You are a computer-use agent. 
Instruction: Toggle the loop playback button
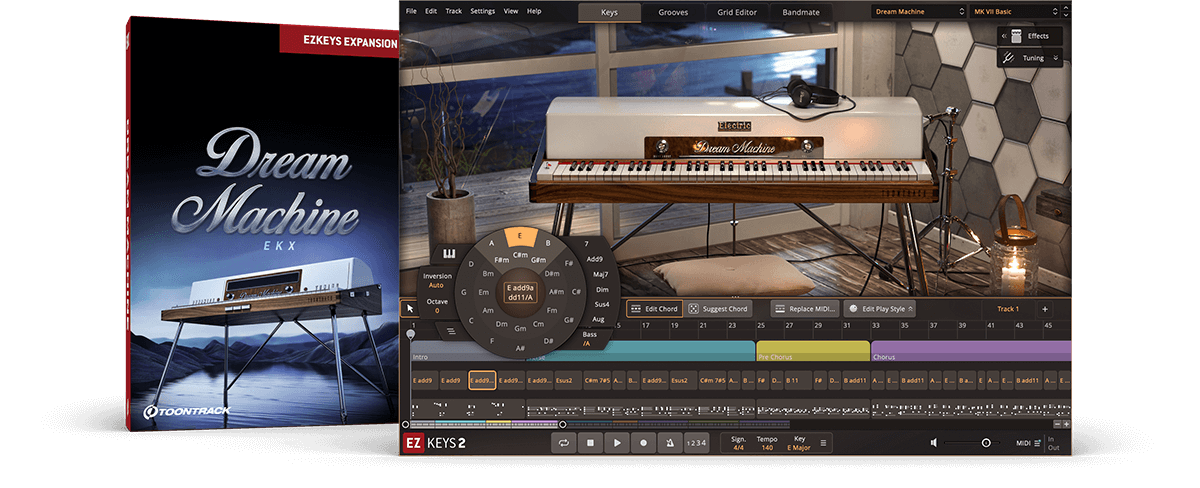click(565, 443)
